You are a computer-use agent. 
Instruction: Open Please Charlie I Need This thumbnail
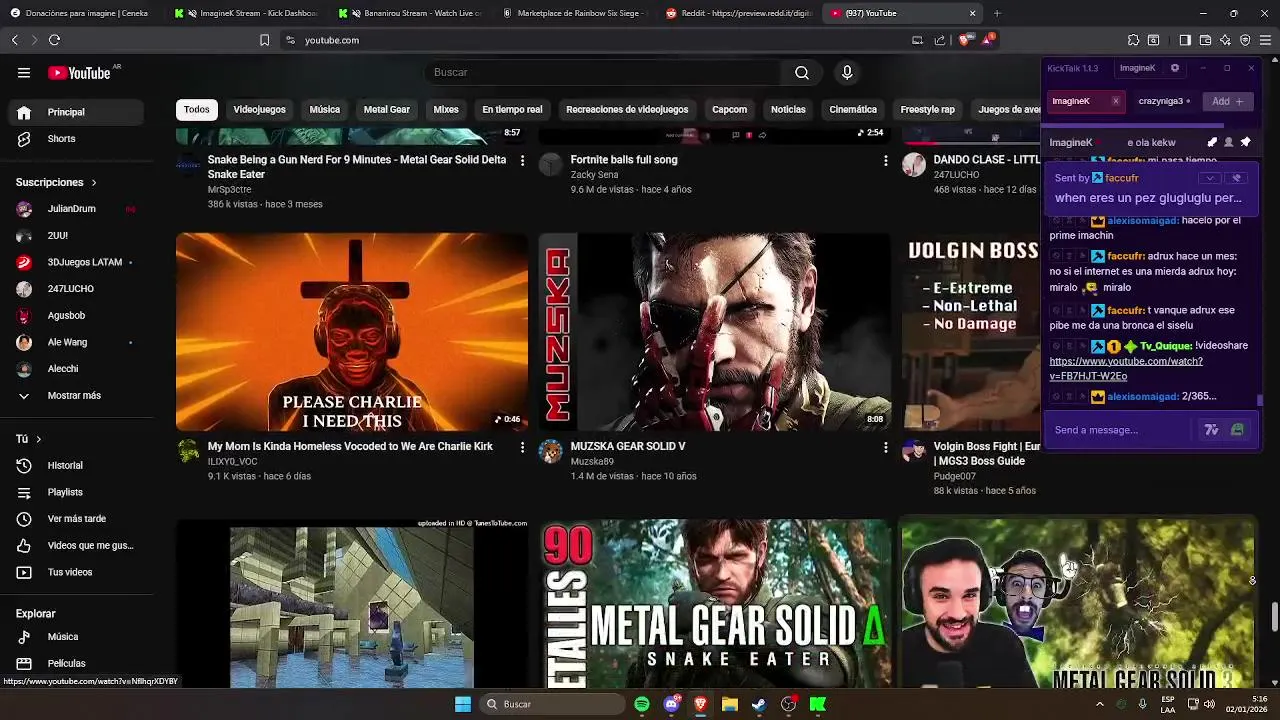click(x=352, y=332)
